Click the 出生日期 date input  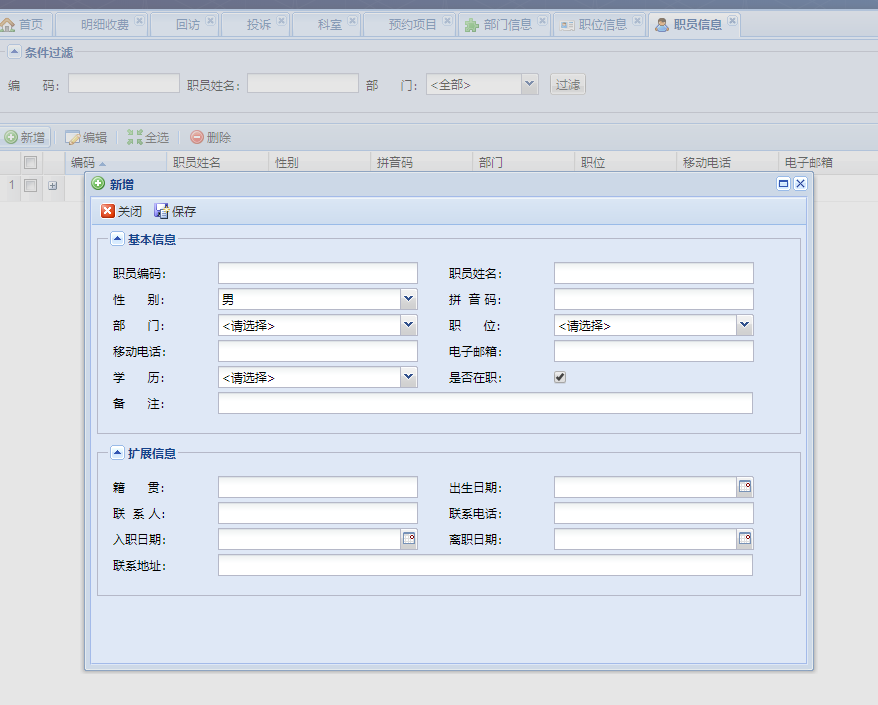(x=646, y=487)
